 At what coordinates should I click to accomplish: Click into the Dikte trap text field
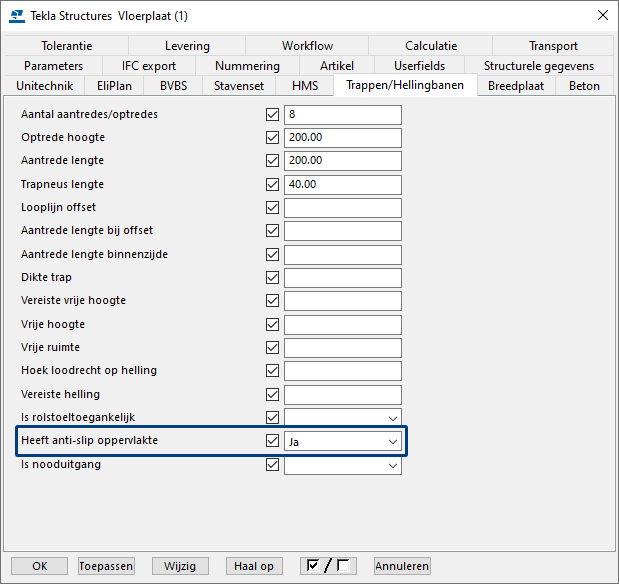click(342, 278)
